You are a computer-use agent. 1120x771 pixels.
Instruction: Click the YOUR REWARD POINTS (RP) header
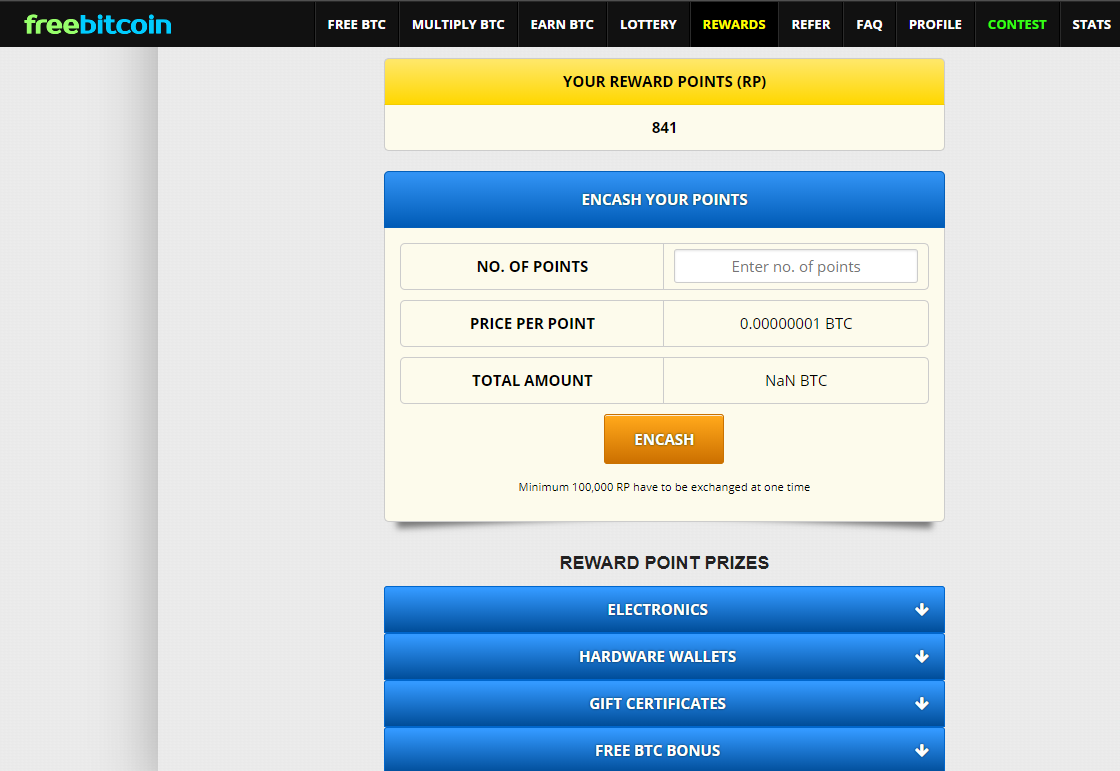tap(664, 81)
